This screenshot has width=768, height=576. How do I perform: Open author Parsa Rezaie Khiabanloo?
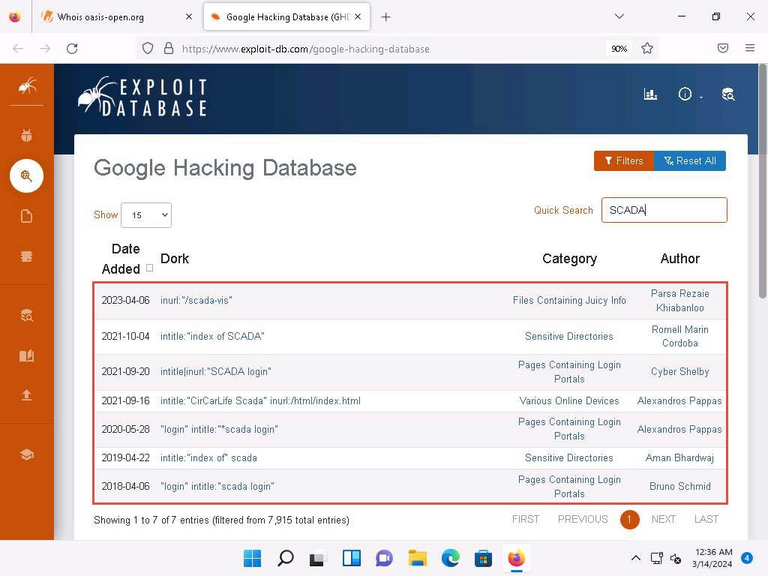coord(680,300)
